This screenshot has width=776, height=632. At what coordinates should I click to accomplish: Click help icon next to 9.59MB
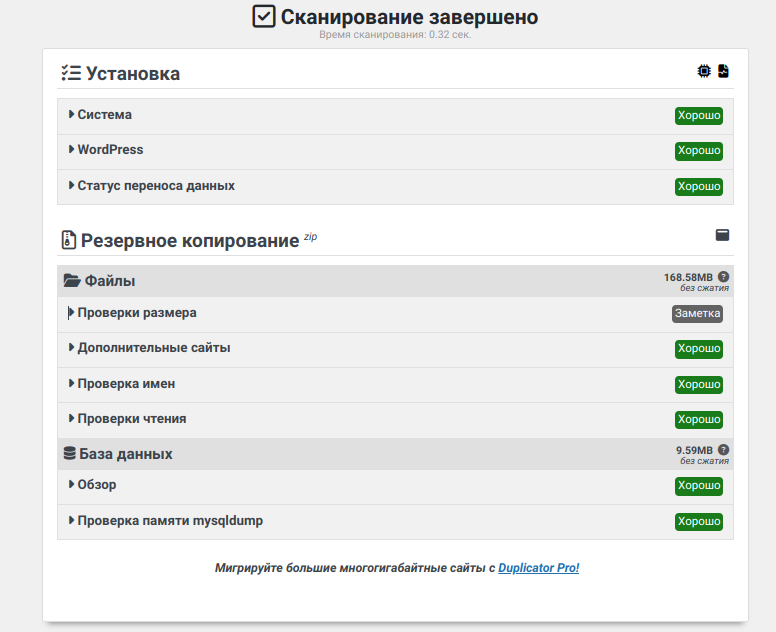click(723, 450)
